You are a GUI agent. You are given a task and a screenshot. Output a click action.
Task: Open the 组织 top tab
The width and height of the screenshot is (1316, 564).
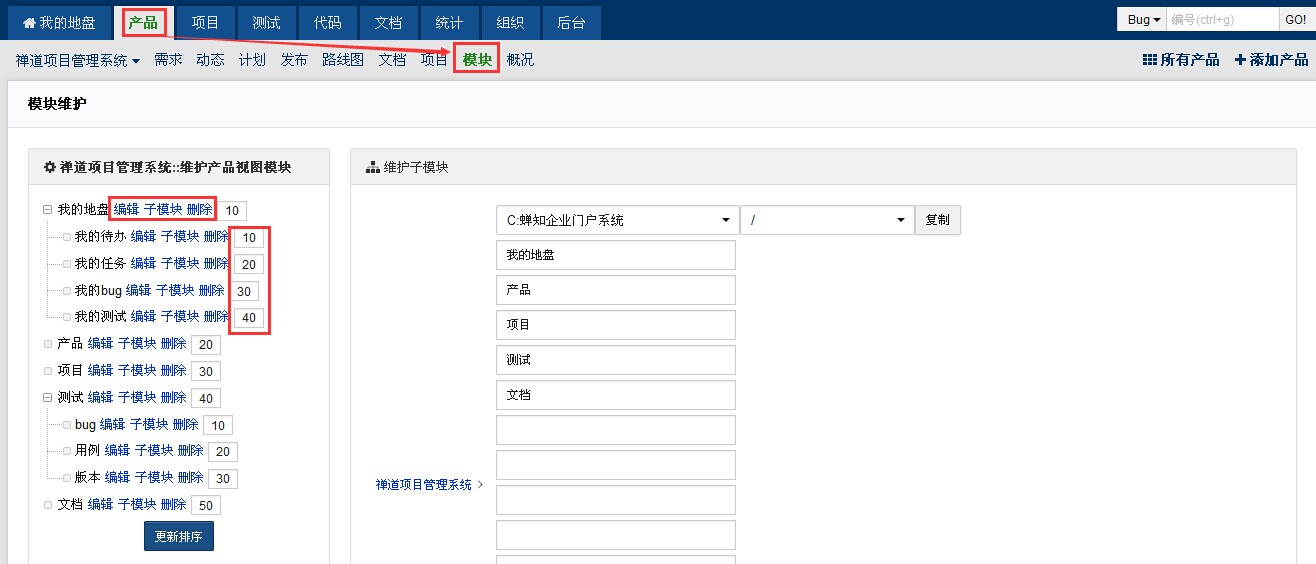click(510, 22)
